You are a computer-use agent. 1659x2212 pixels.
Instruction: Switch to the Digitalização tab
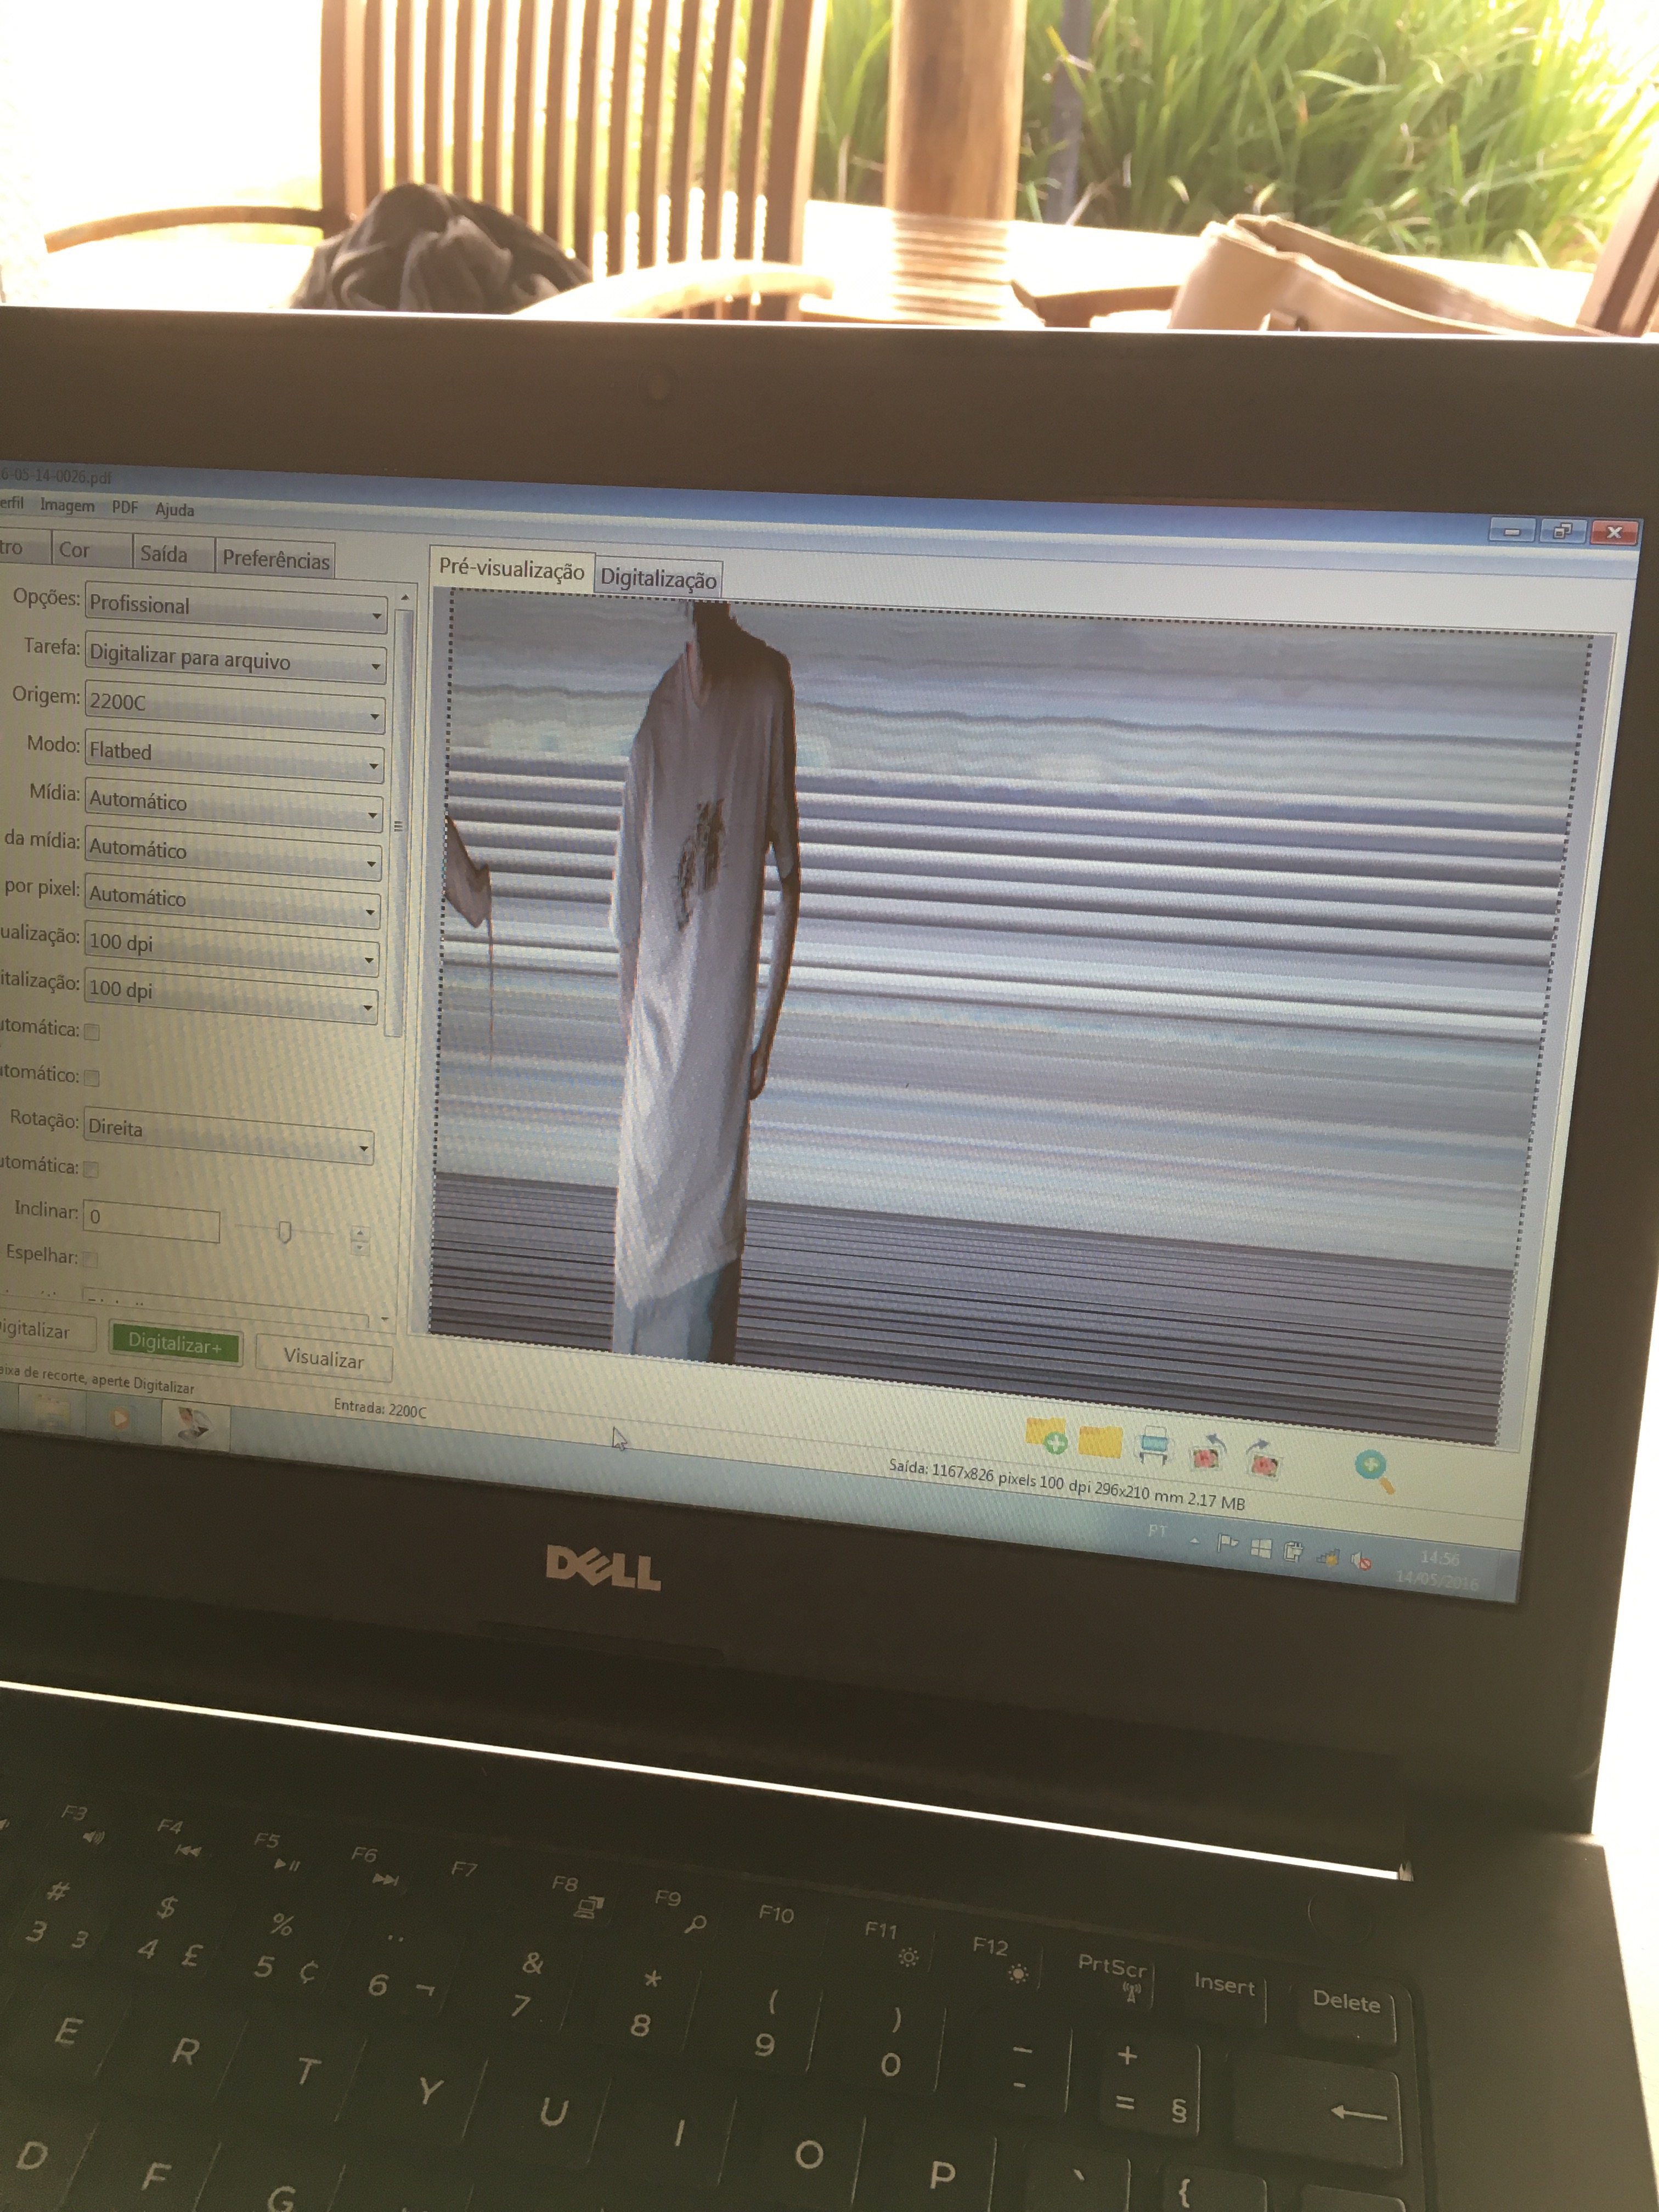tap(657, 578)
